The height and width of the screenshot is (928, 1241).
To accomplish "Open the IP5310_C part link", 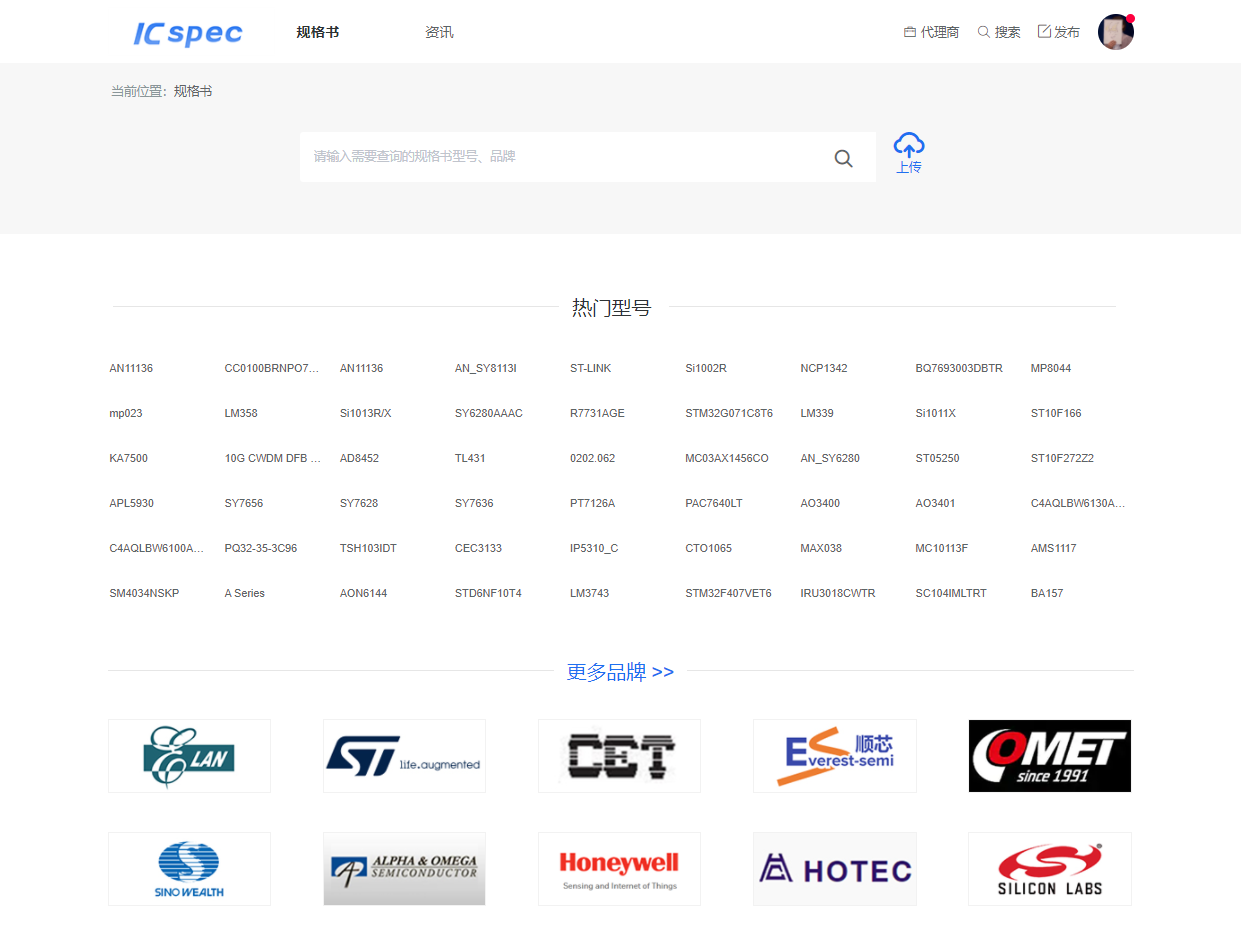I will (594, 548).
